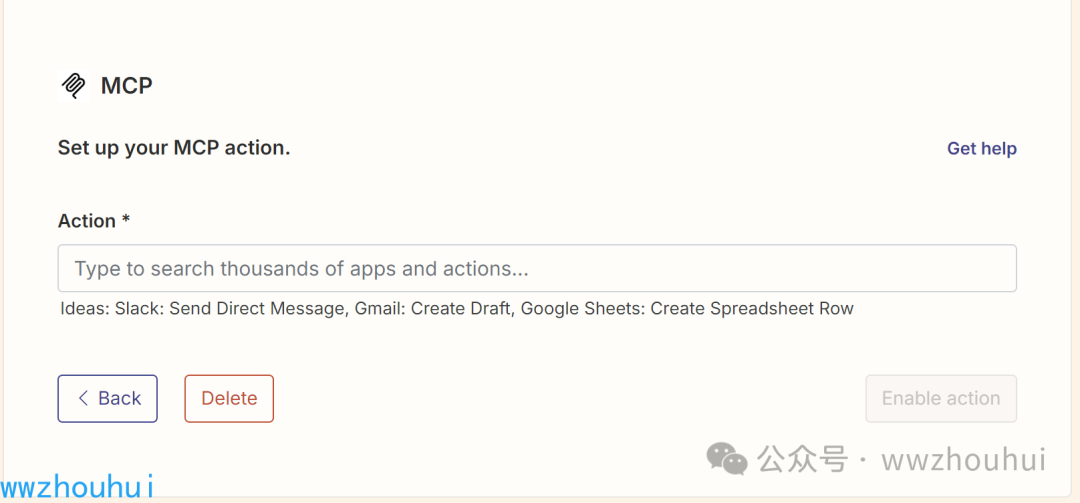1080x503 pixels.
Task: Select the MCP heading text
Action: point(127,86)
